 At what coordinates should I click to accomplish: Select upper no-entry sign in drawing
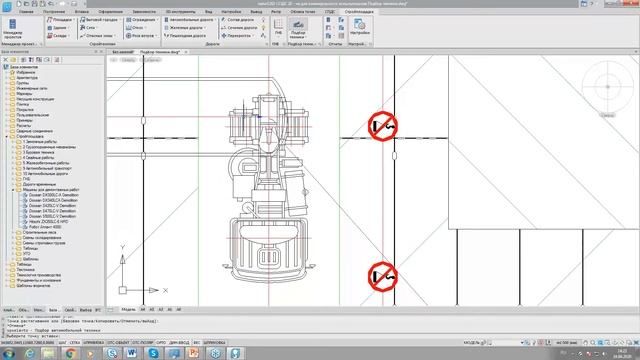tap(382, 126)
